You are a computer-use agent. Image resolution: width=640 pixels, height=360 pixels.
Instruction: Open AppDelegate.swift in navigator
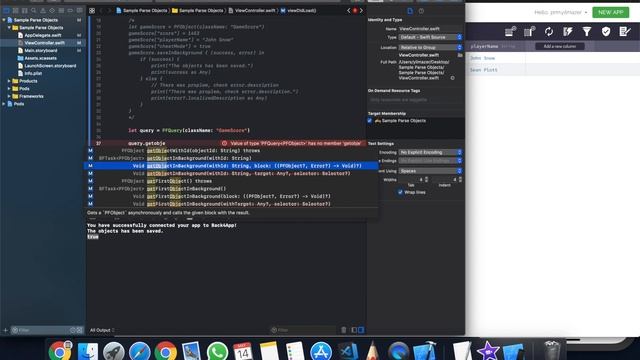(43, 35)
